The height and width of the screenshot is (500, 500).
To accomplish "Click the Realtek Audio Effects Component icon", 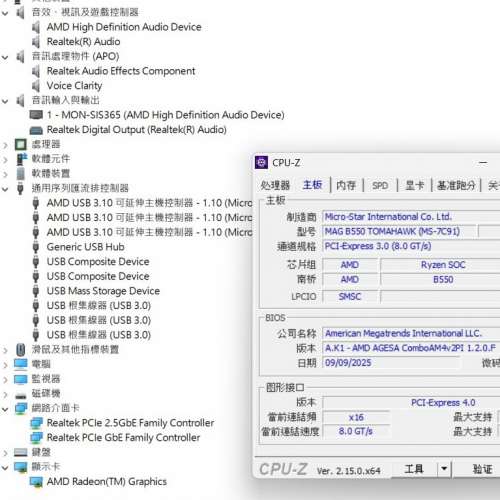I will [36, 71].
